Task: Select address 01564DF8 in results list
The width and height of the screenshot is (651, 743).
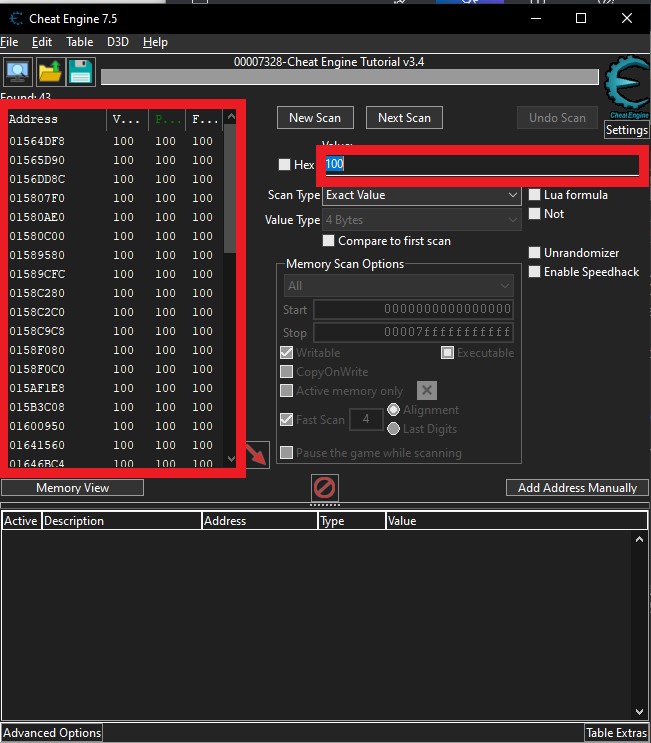Action: pyautogui.click(x=37, y=142)
